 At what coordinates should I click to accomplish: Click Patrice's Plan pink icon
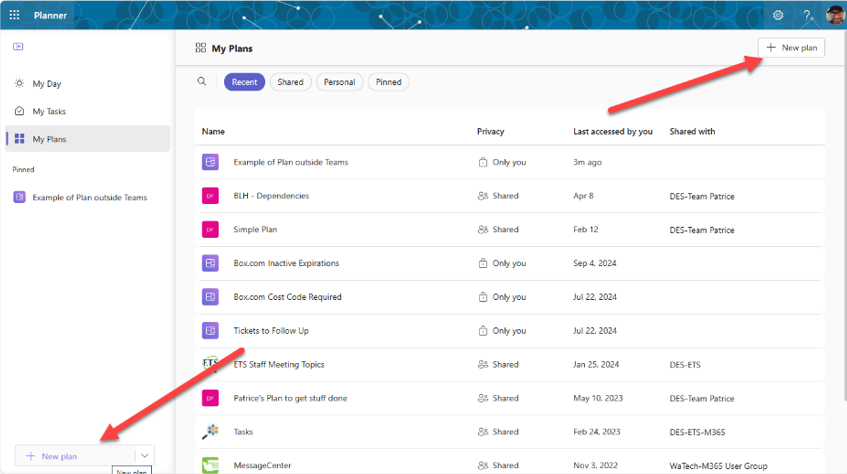[x=211, y=398]
